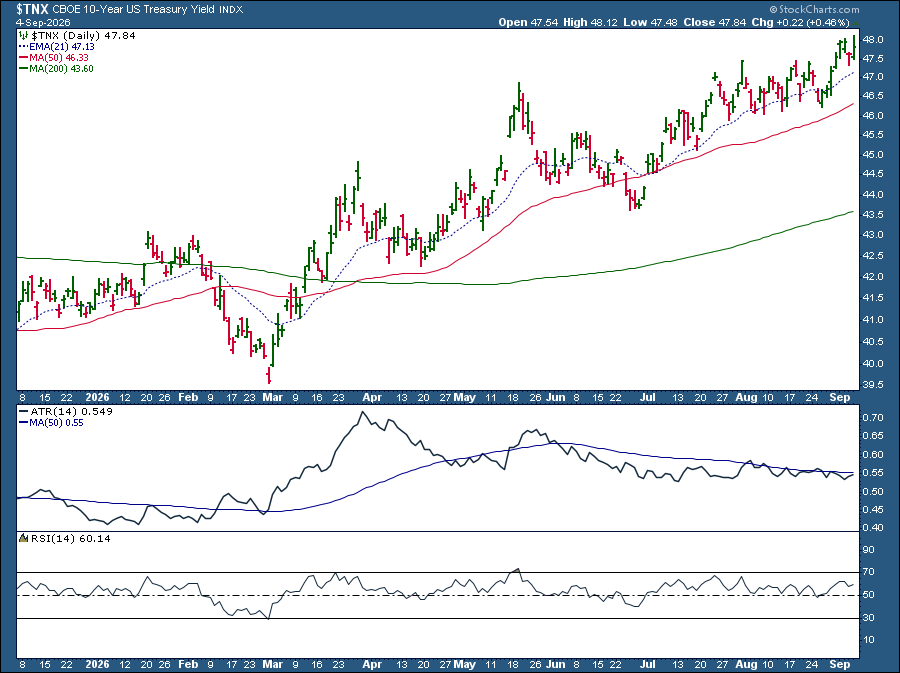Click the 46.0 price axis label
Screen dimensions: 900x673
[x=872, y=115]
